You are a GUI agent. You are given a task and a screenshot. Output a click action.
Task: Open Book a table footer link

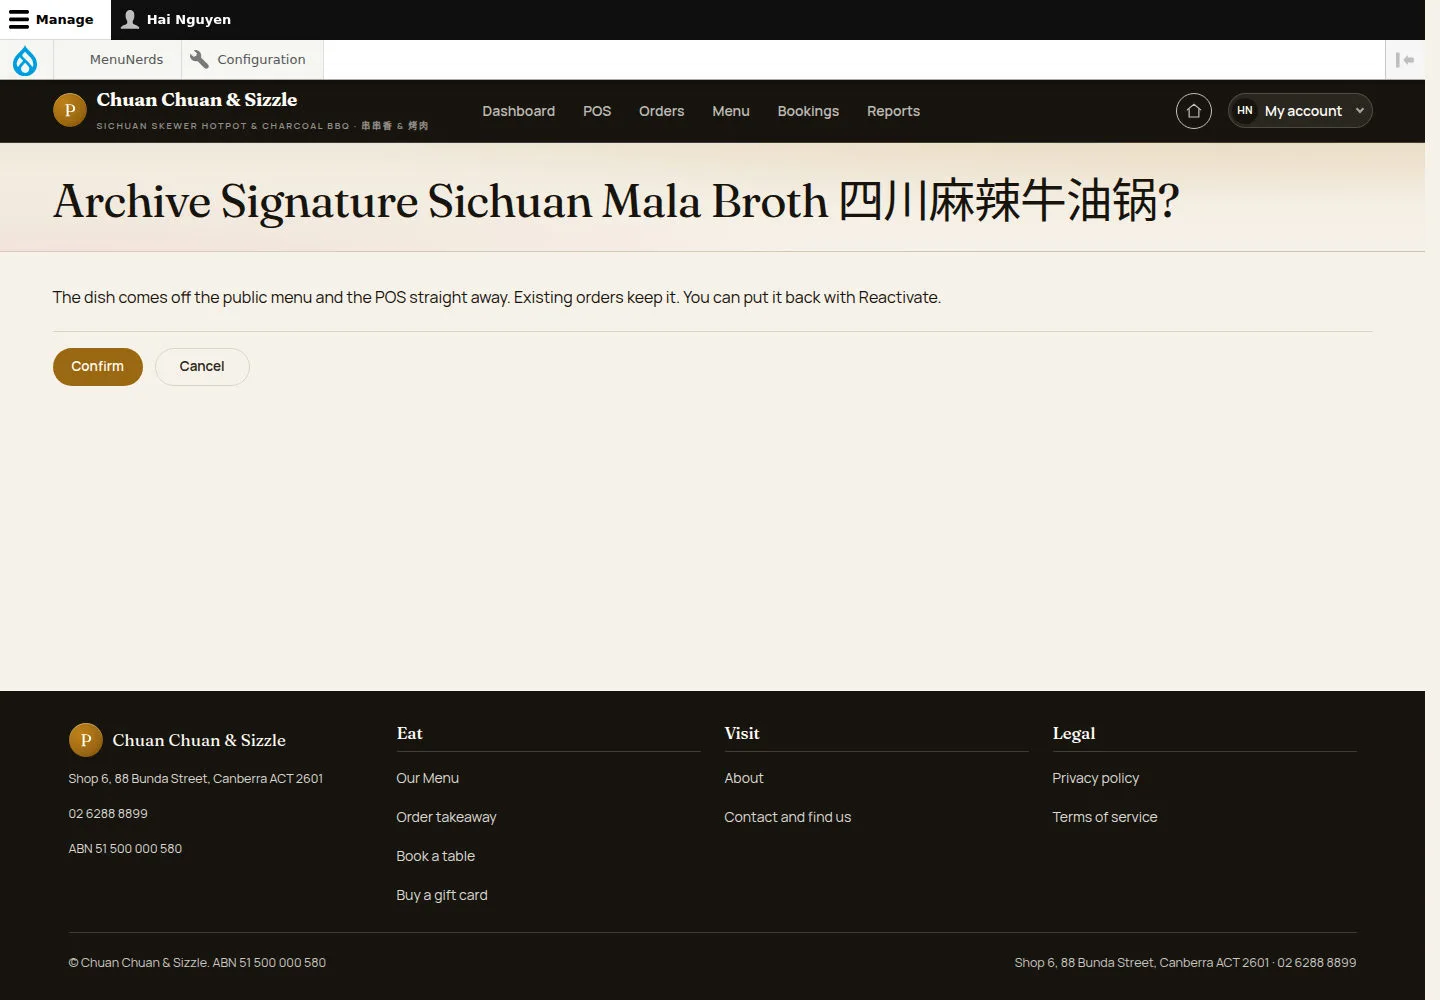pyautogui.click(x=435, y=856)
